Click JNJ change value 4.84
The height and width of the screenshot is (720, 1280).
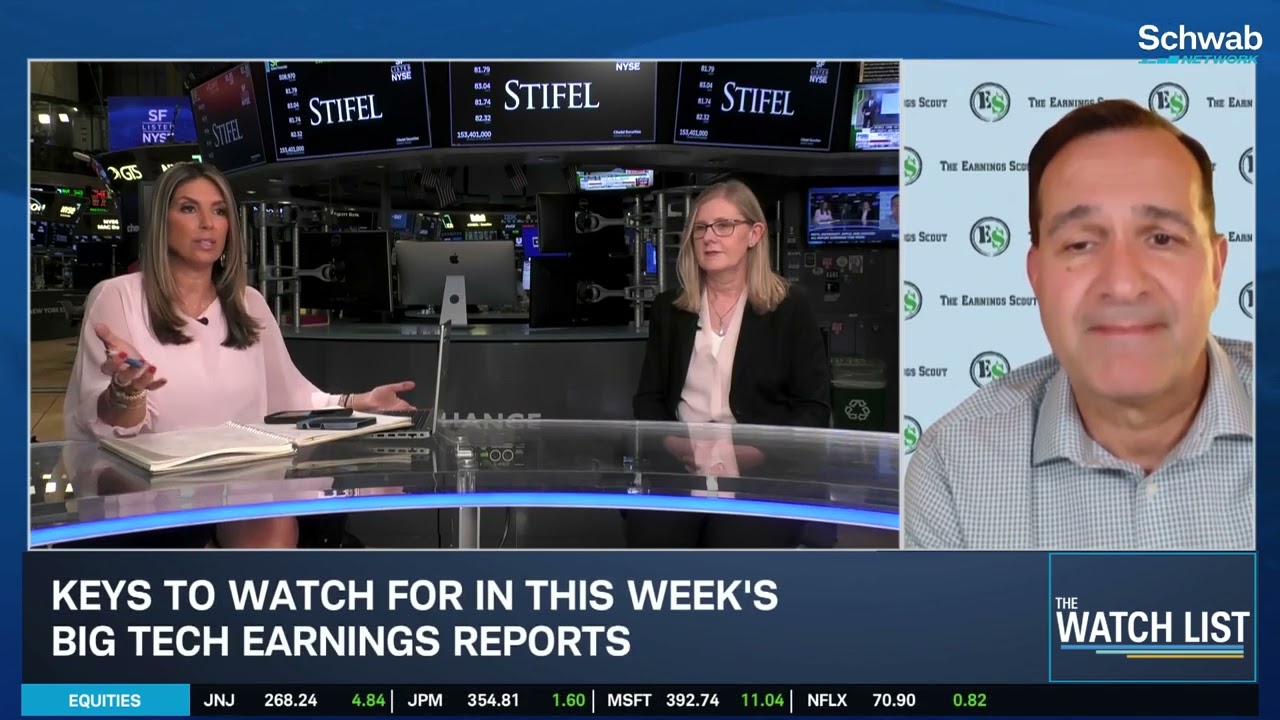tap(368, 700)
